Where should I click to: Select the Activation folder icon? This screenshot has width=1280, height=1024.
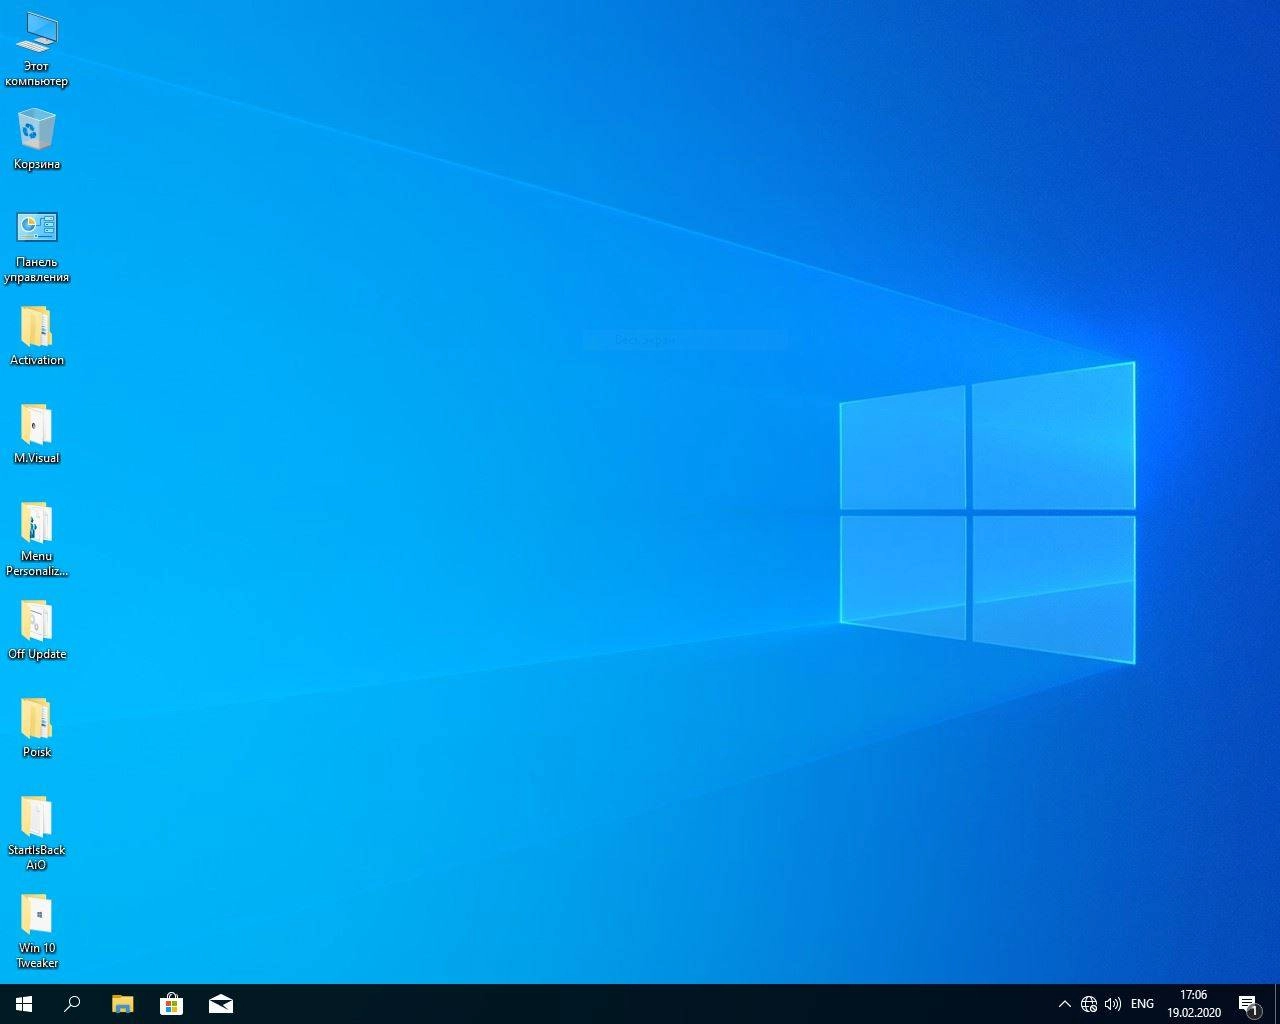click(37, 336)
